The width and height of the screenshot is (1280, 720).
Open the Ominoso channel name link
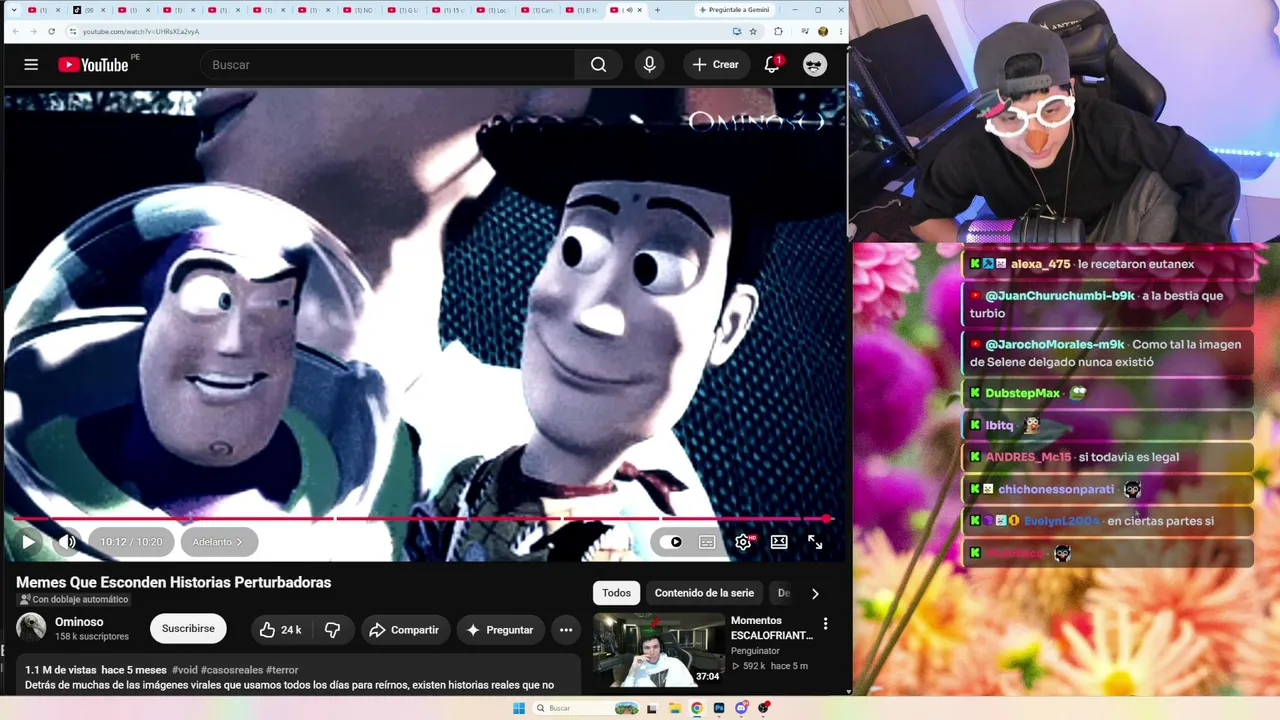coord(79,622)
